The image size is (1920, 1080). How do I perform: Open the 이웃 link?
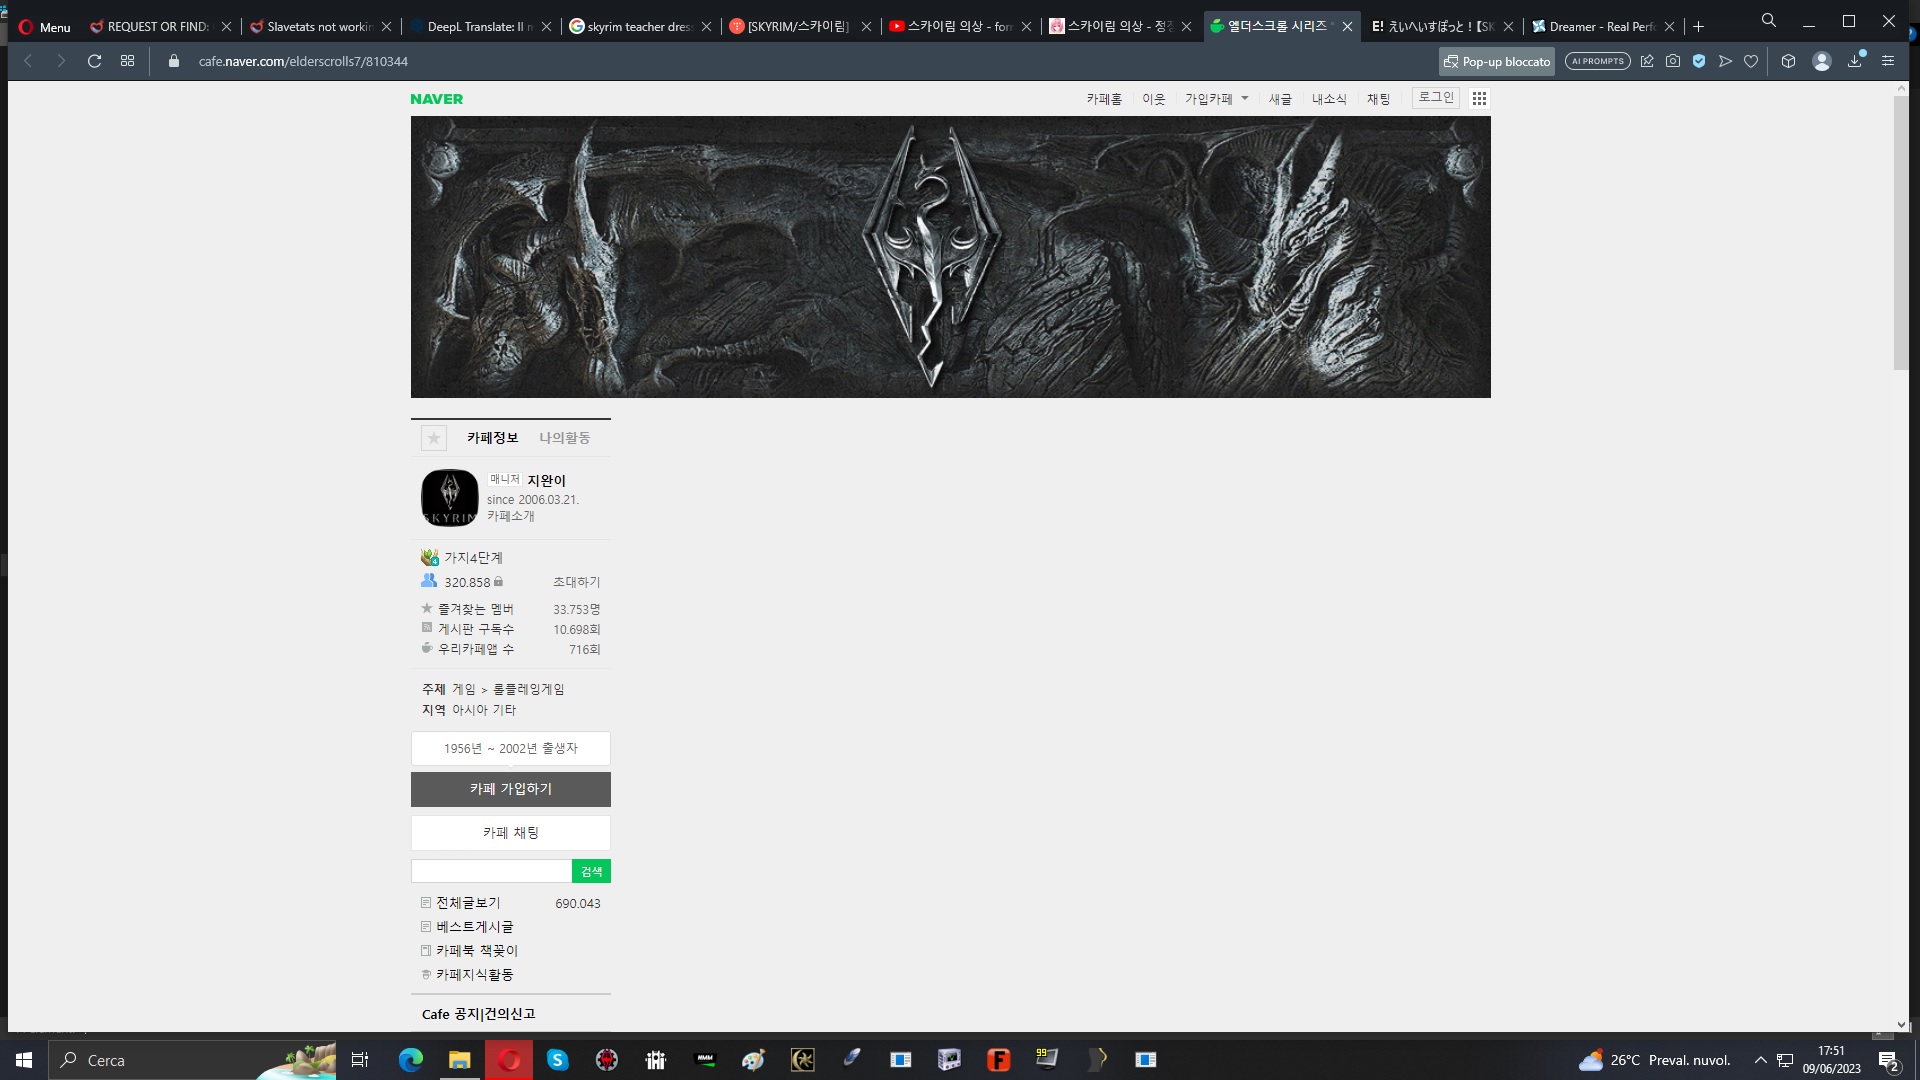click(1154, 99)
